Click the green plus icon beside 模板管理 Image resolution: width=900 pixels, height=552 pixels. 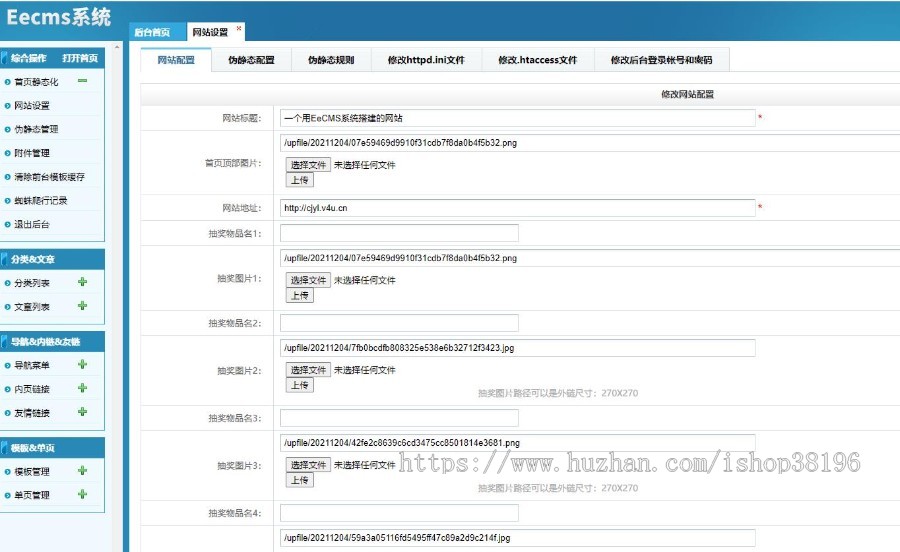tap(83, 471)
